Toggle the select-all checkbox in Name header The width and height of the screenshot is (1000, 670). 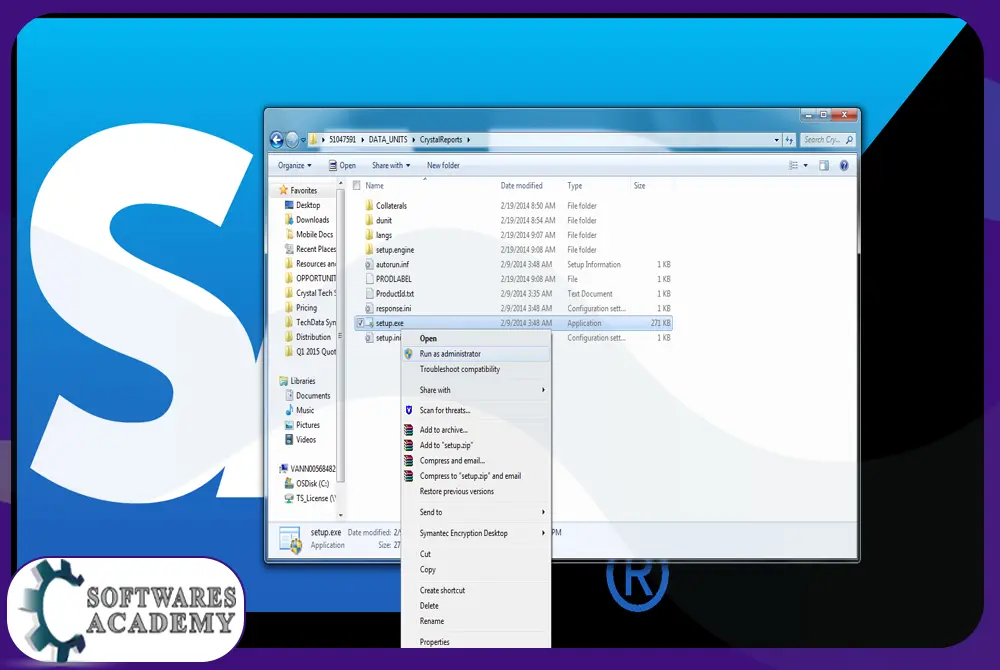point(357,186)
